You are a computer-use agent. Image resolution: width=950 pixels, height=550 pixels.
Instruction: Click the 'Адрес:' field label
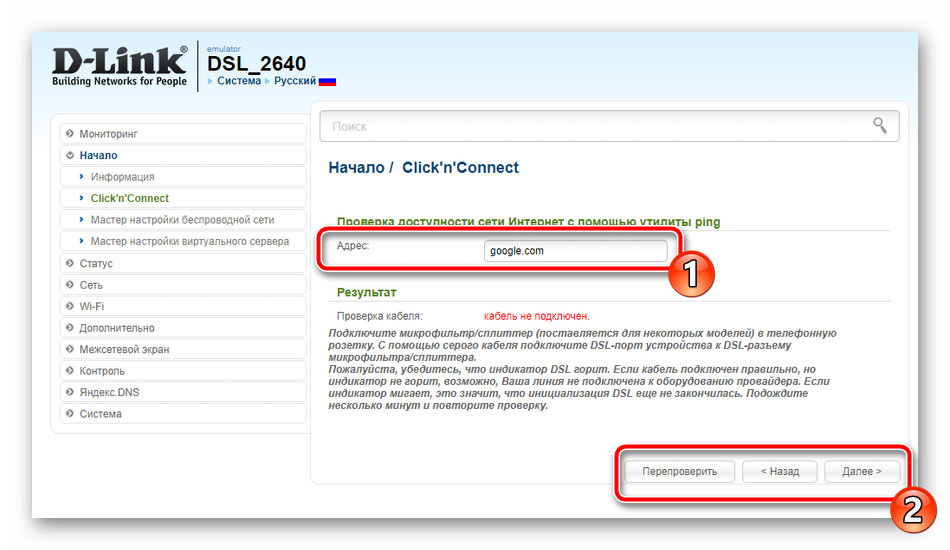(x=353, y=246)
